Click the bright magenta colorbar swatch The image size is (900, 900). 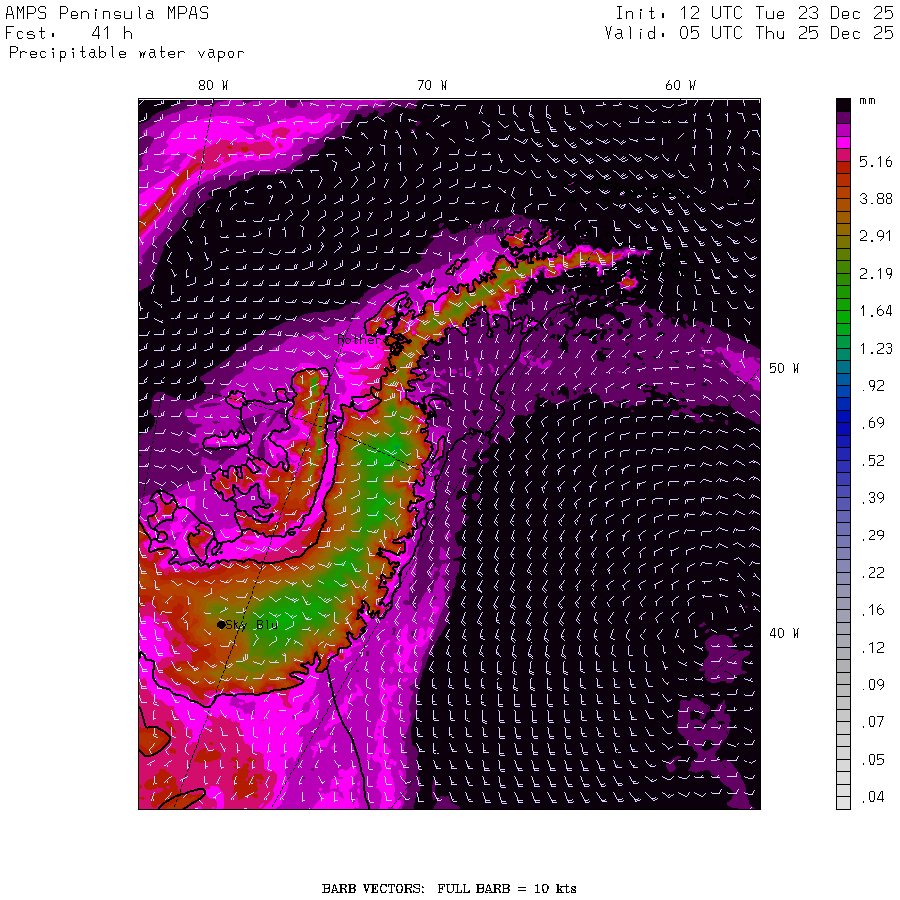point(843,142)
